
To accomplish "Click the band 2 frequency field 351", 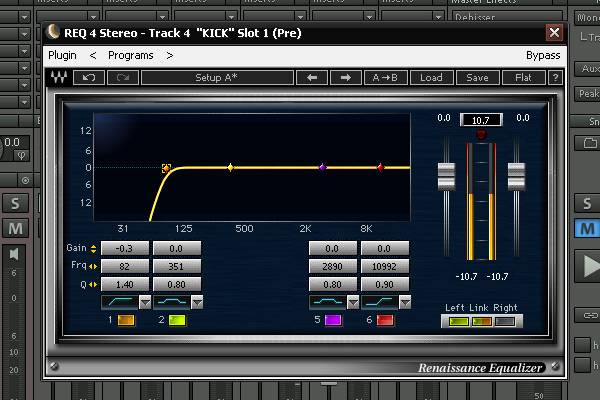I will pyautogui.click(x=177, y=266).
